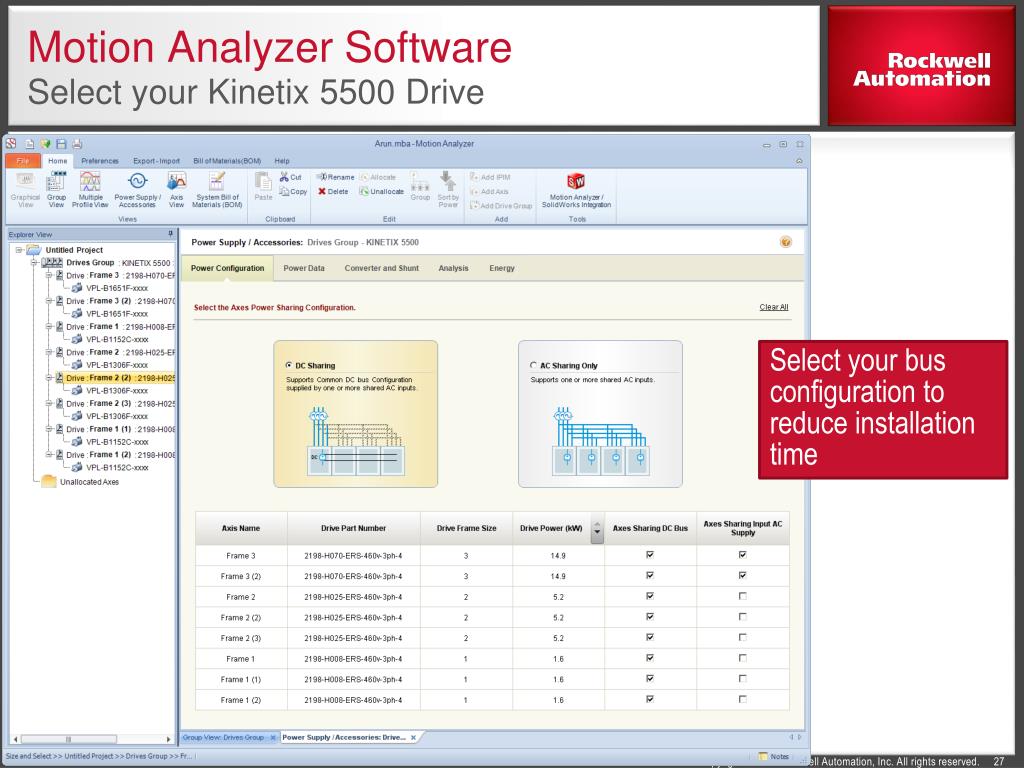Open the File menu tab
1024x768 pixels.
tap(23, 161)
